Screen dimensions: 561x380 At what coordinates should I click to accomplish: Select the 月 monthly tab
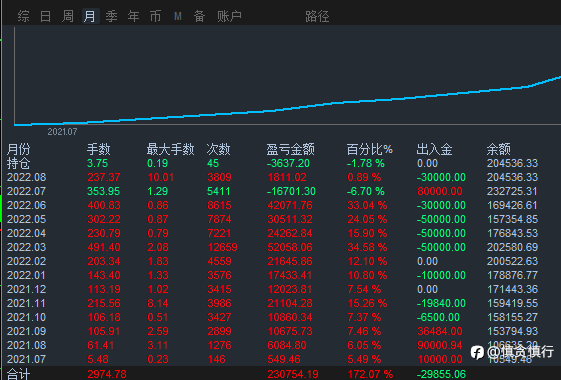[x=90, y=16]
